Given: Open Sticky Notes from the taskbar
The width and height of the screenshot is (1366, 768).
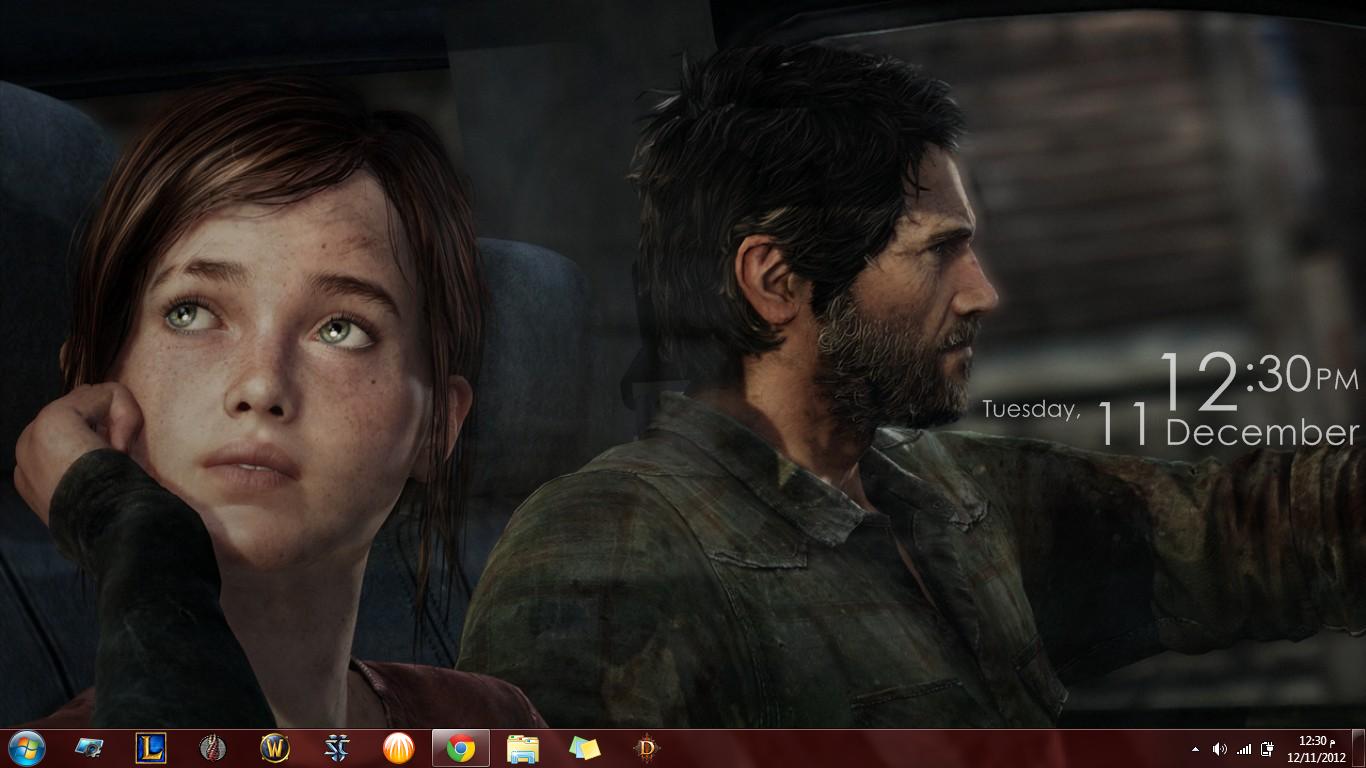Looking at the screenshot, I should pyautogui.click(x=585, y=748).
